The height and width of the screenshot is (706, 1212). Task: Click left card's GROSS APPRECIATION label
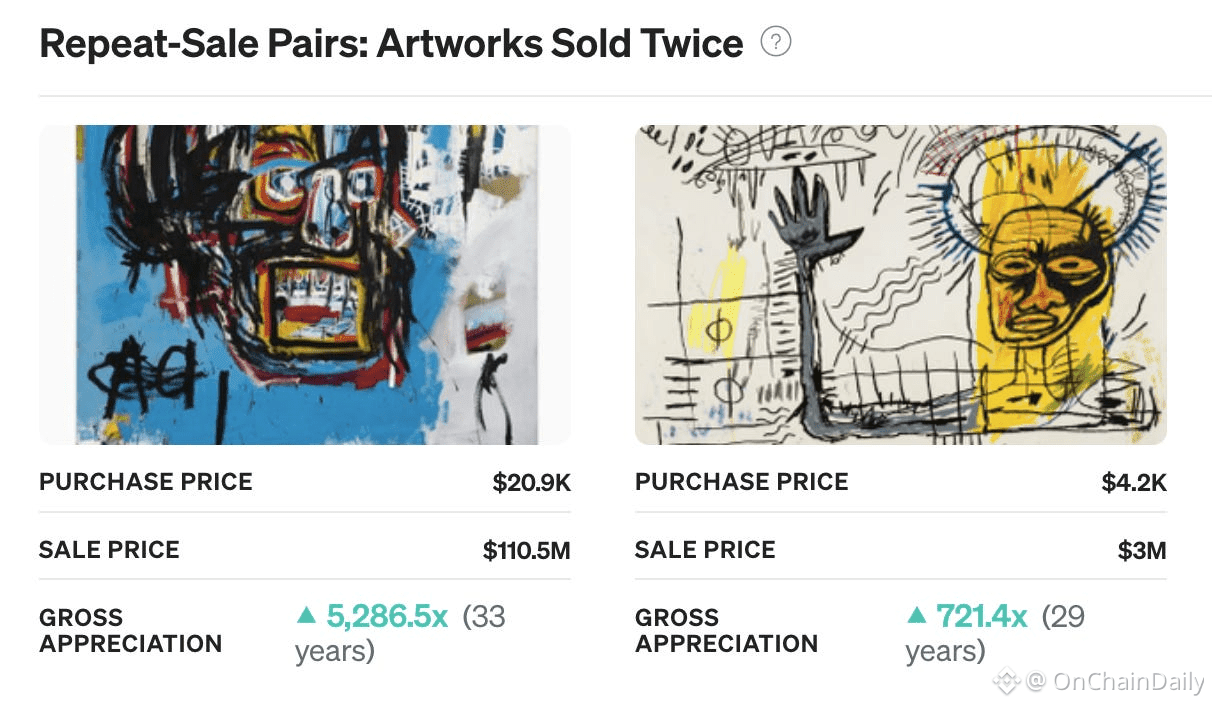pyautogui.click(x=130, y=630)
